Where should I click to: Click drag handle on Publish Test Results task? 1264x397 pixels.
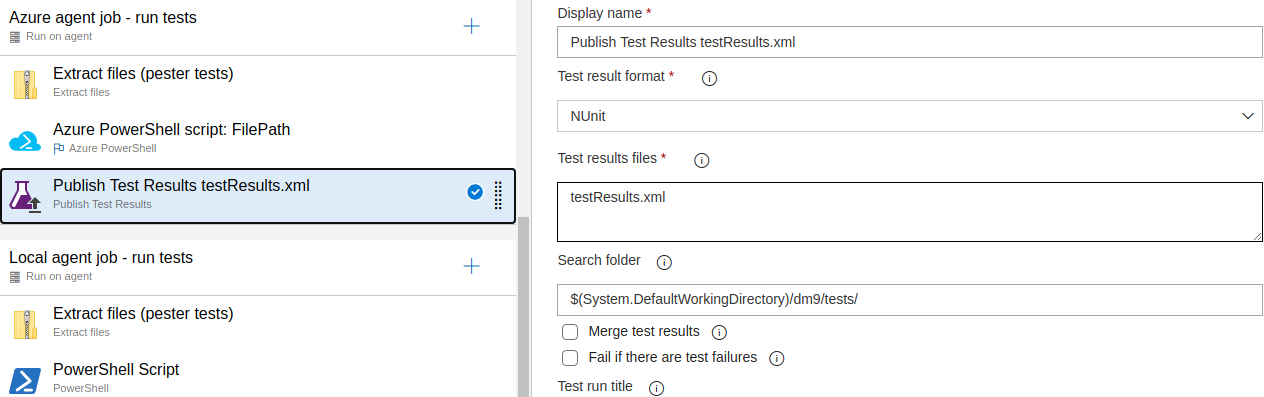(x=498, y=195)
